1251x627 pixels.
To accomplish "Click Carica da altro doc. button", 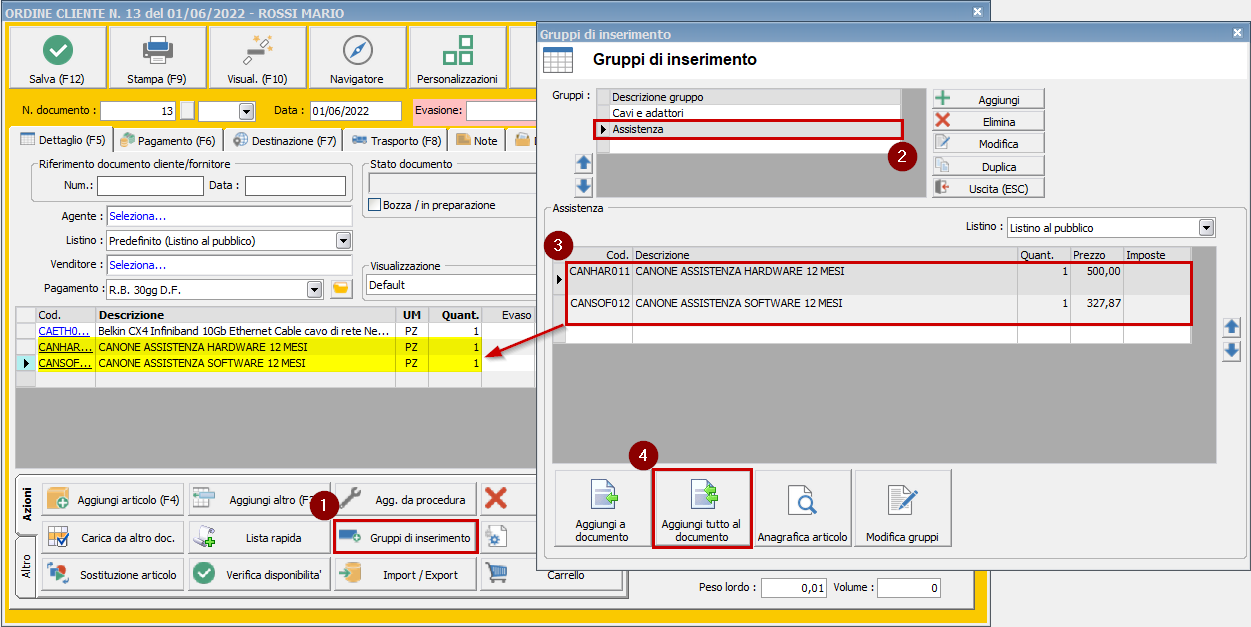I will [x=113, y=537].
